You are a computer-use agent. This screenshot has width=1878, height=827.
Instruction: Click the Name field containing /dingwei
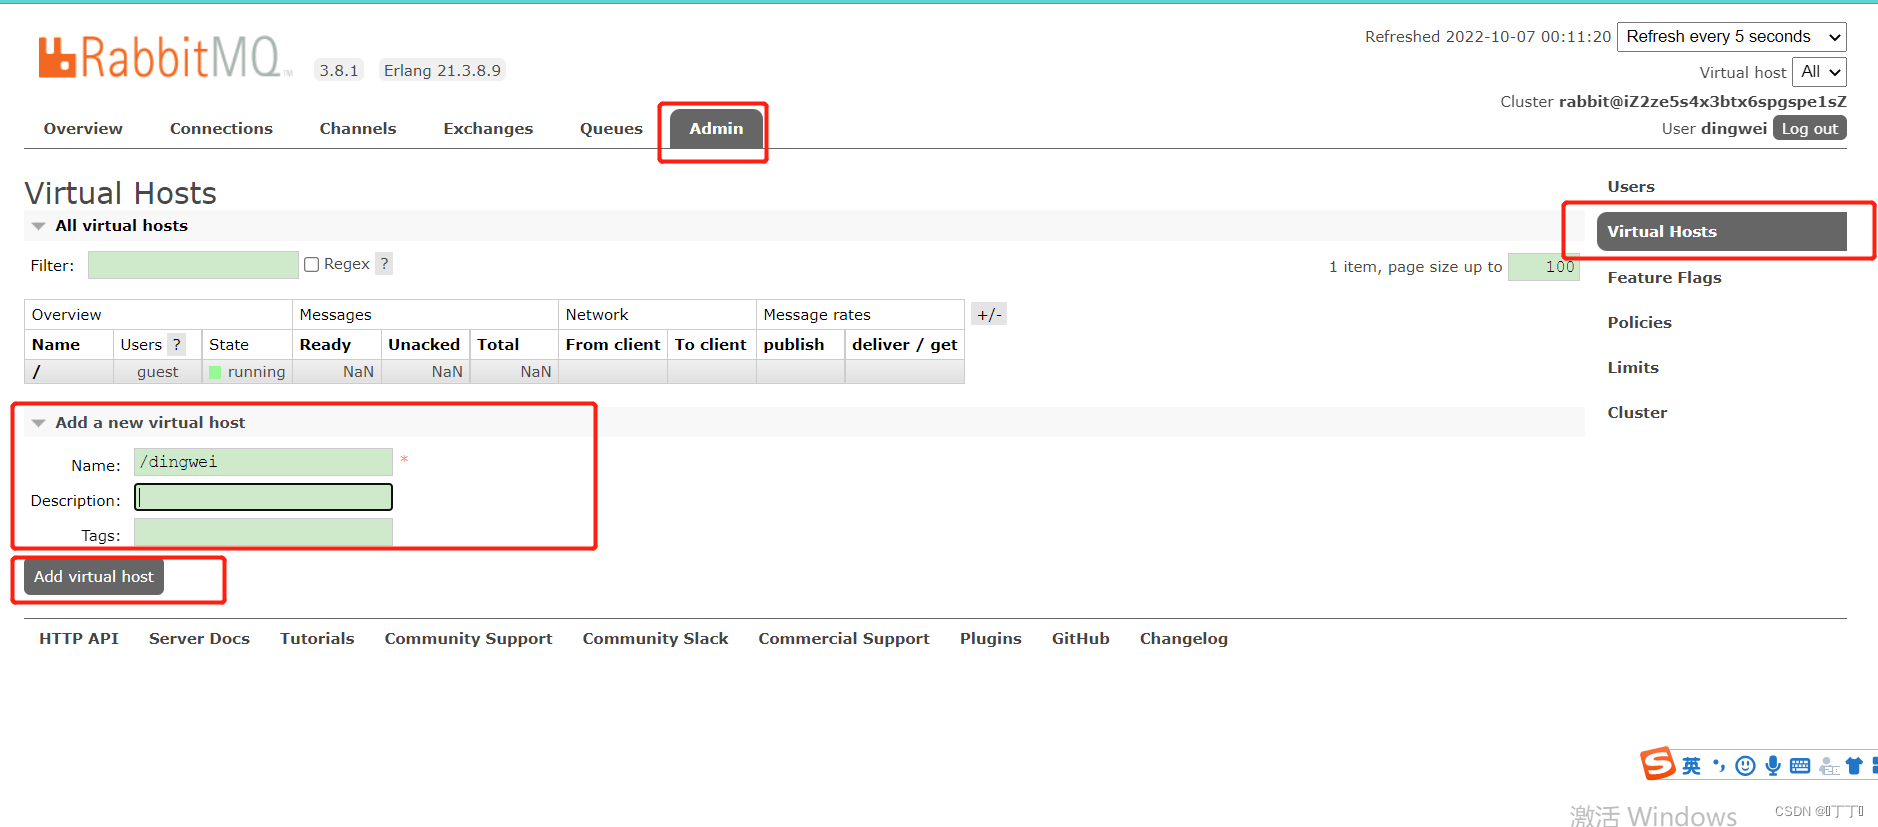pos(263,462)
